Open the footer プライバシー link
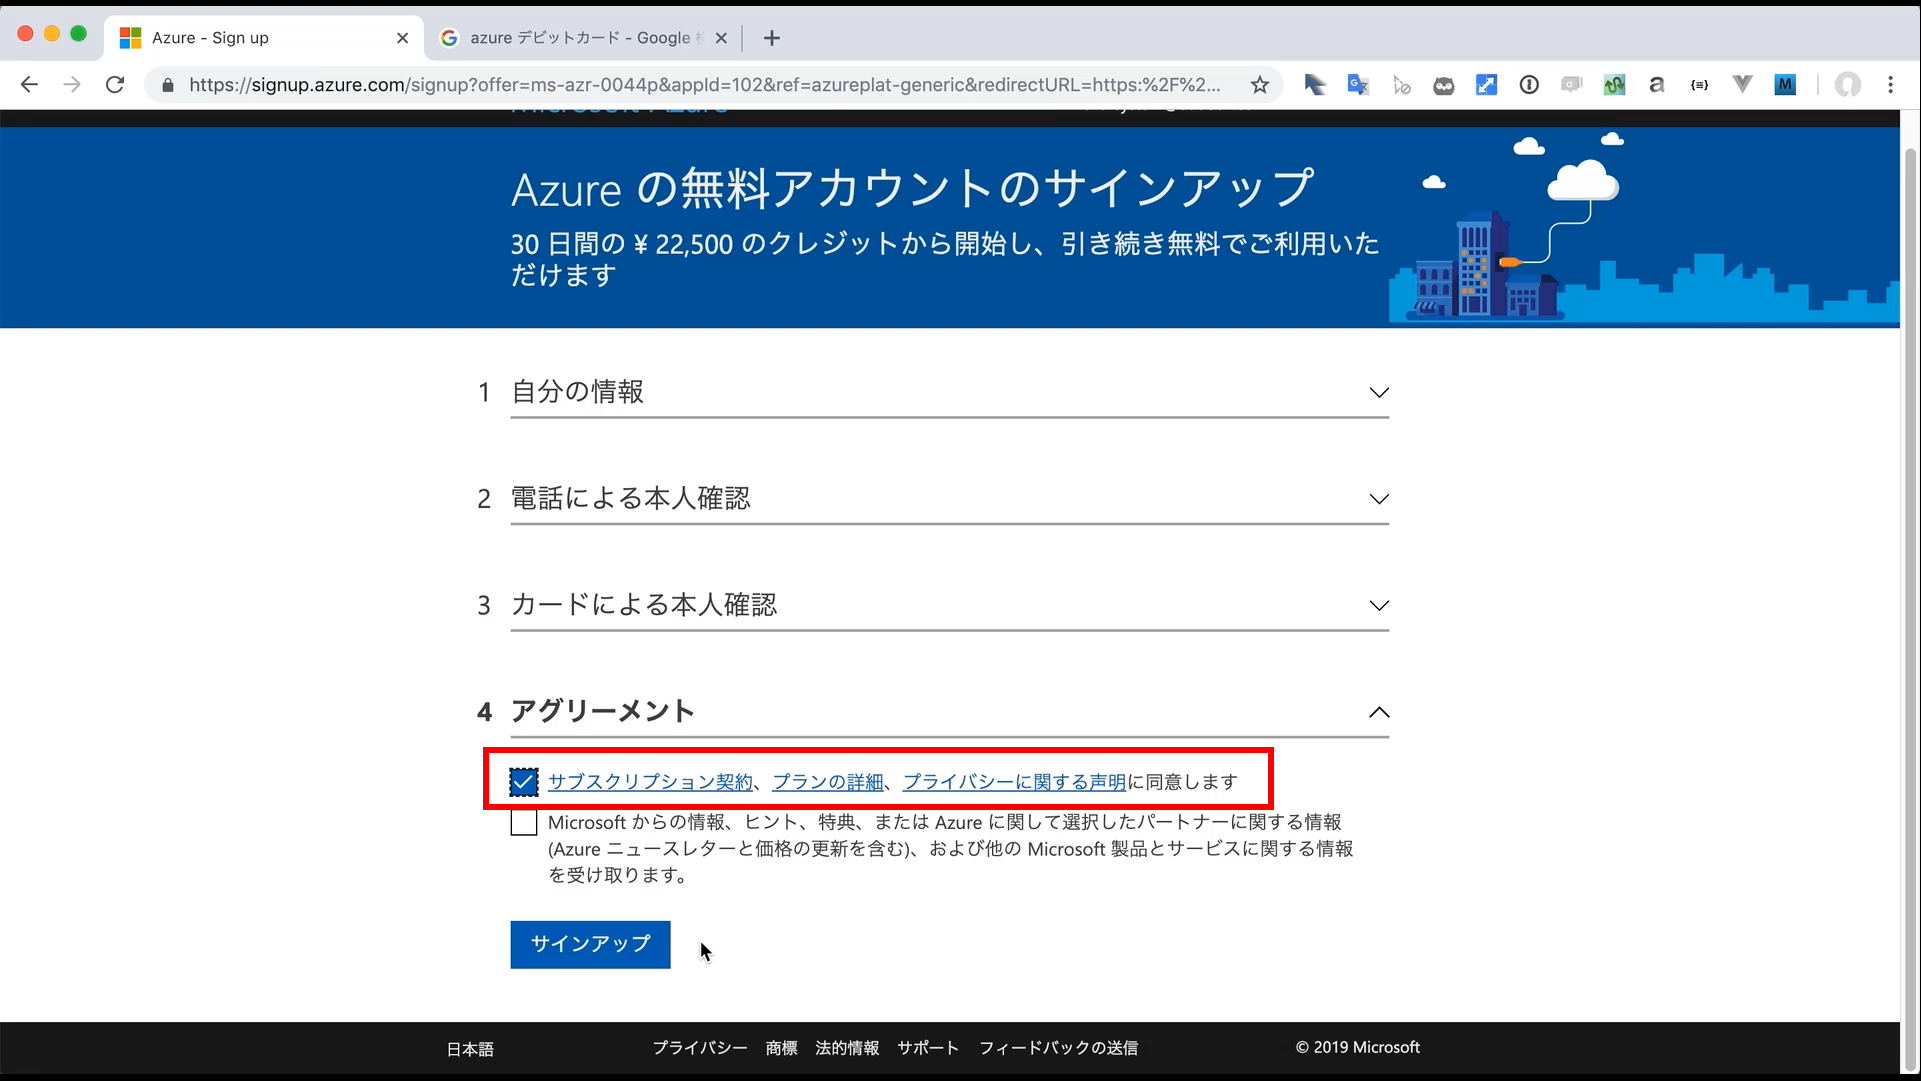Viewport: 1921px width, 1081px height. pyautogui.click(x=700, y=1048)
